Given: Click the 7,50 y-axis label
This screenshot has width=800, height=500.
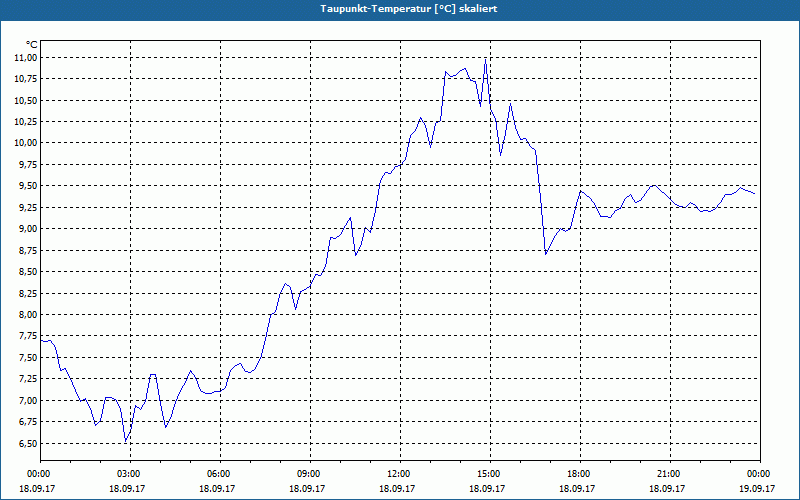Looking at the screenshot, I should tap(28, 358).
